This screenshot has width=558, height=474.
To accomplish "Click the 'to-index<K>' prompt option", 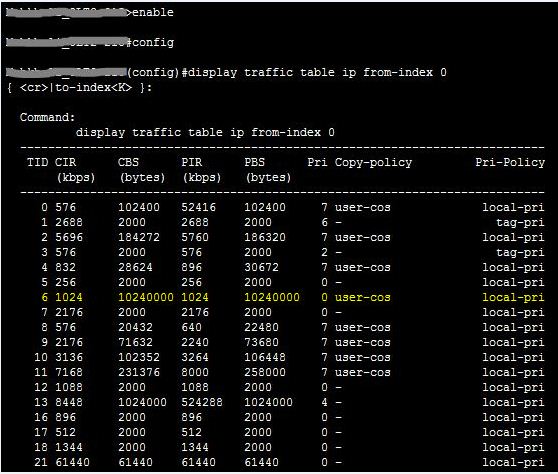I will pyautogui.click(x=94, y=87).
